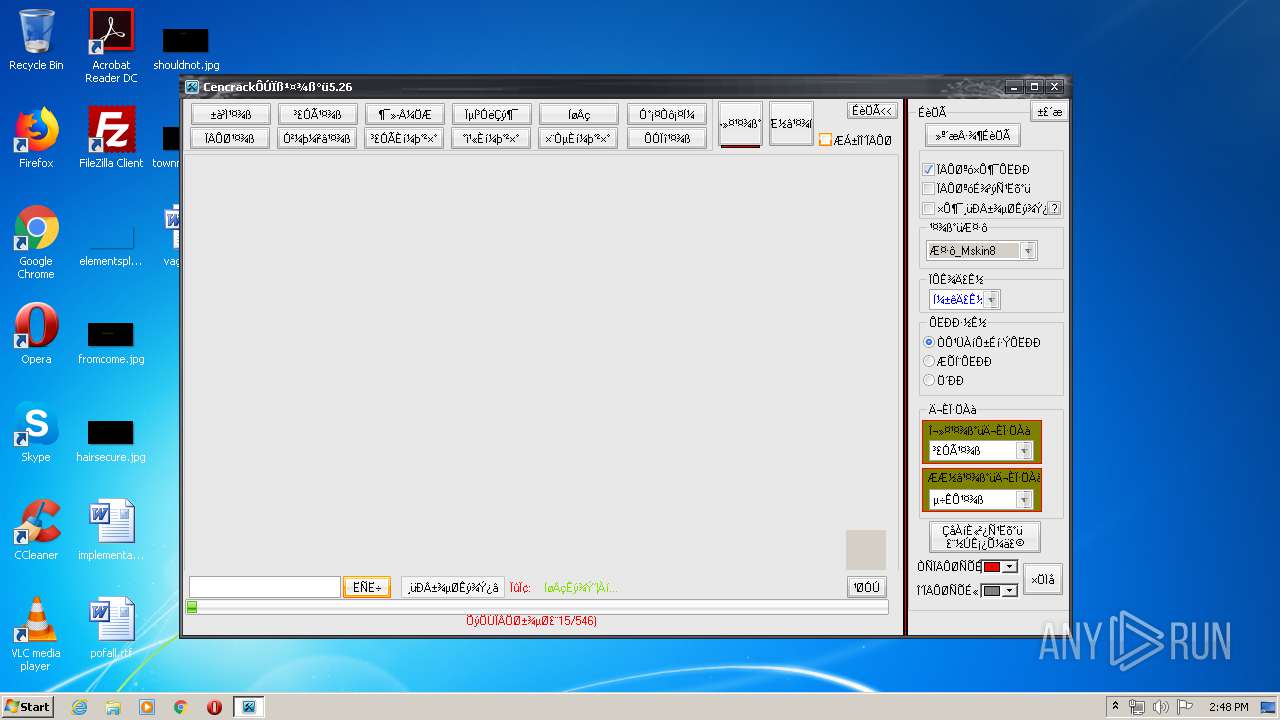1280x720 pixels.
Task: Open the implementa... Word document icon
Action: tap(111, 530)
